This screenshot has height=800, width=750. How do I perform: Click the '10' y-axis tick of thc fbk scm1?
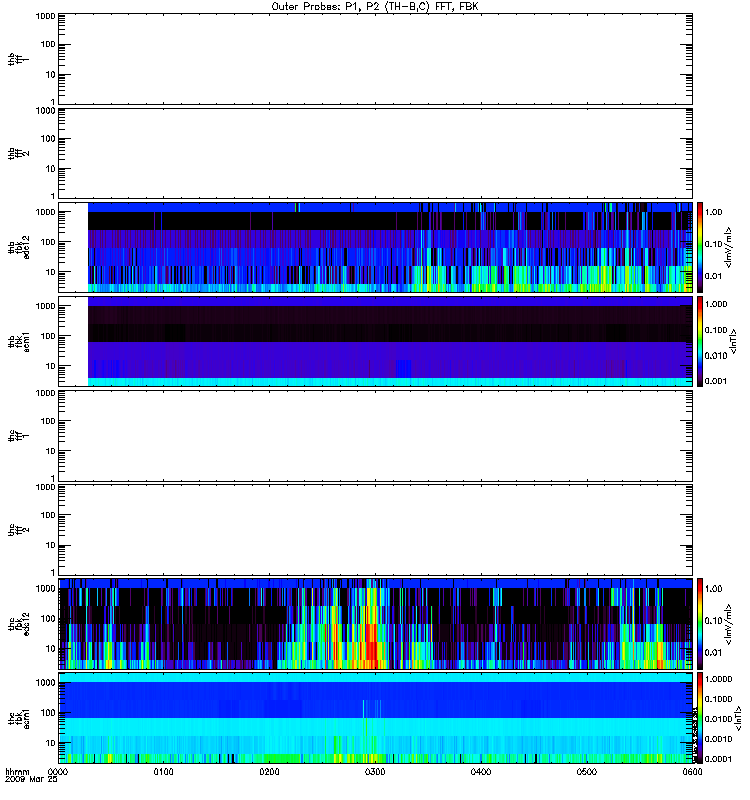(x=51, y=743)
